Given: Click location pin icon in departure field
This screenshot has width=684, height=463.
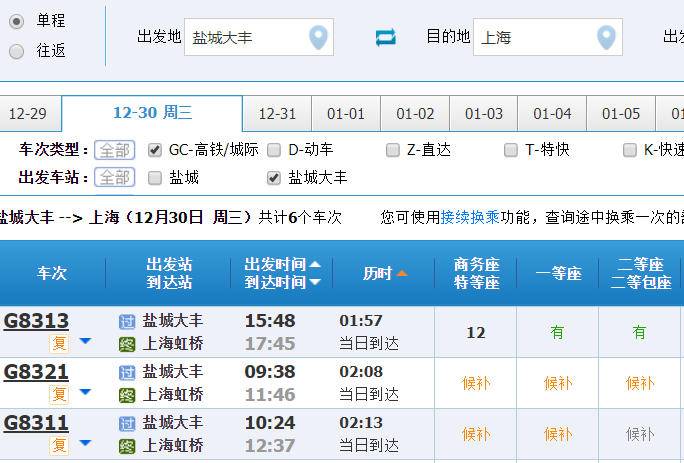Looking at the screenshot, I should pos(318,38).
